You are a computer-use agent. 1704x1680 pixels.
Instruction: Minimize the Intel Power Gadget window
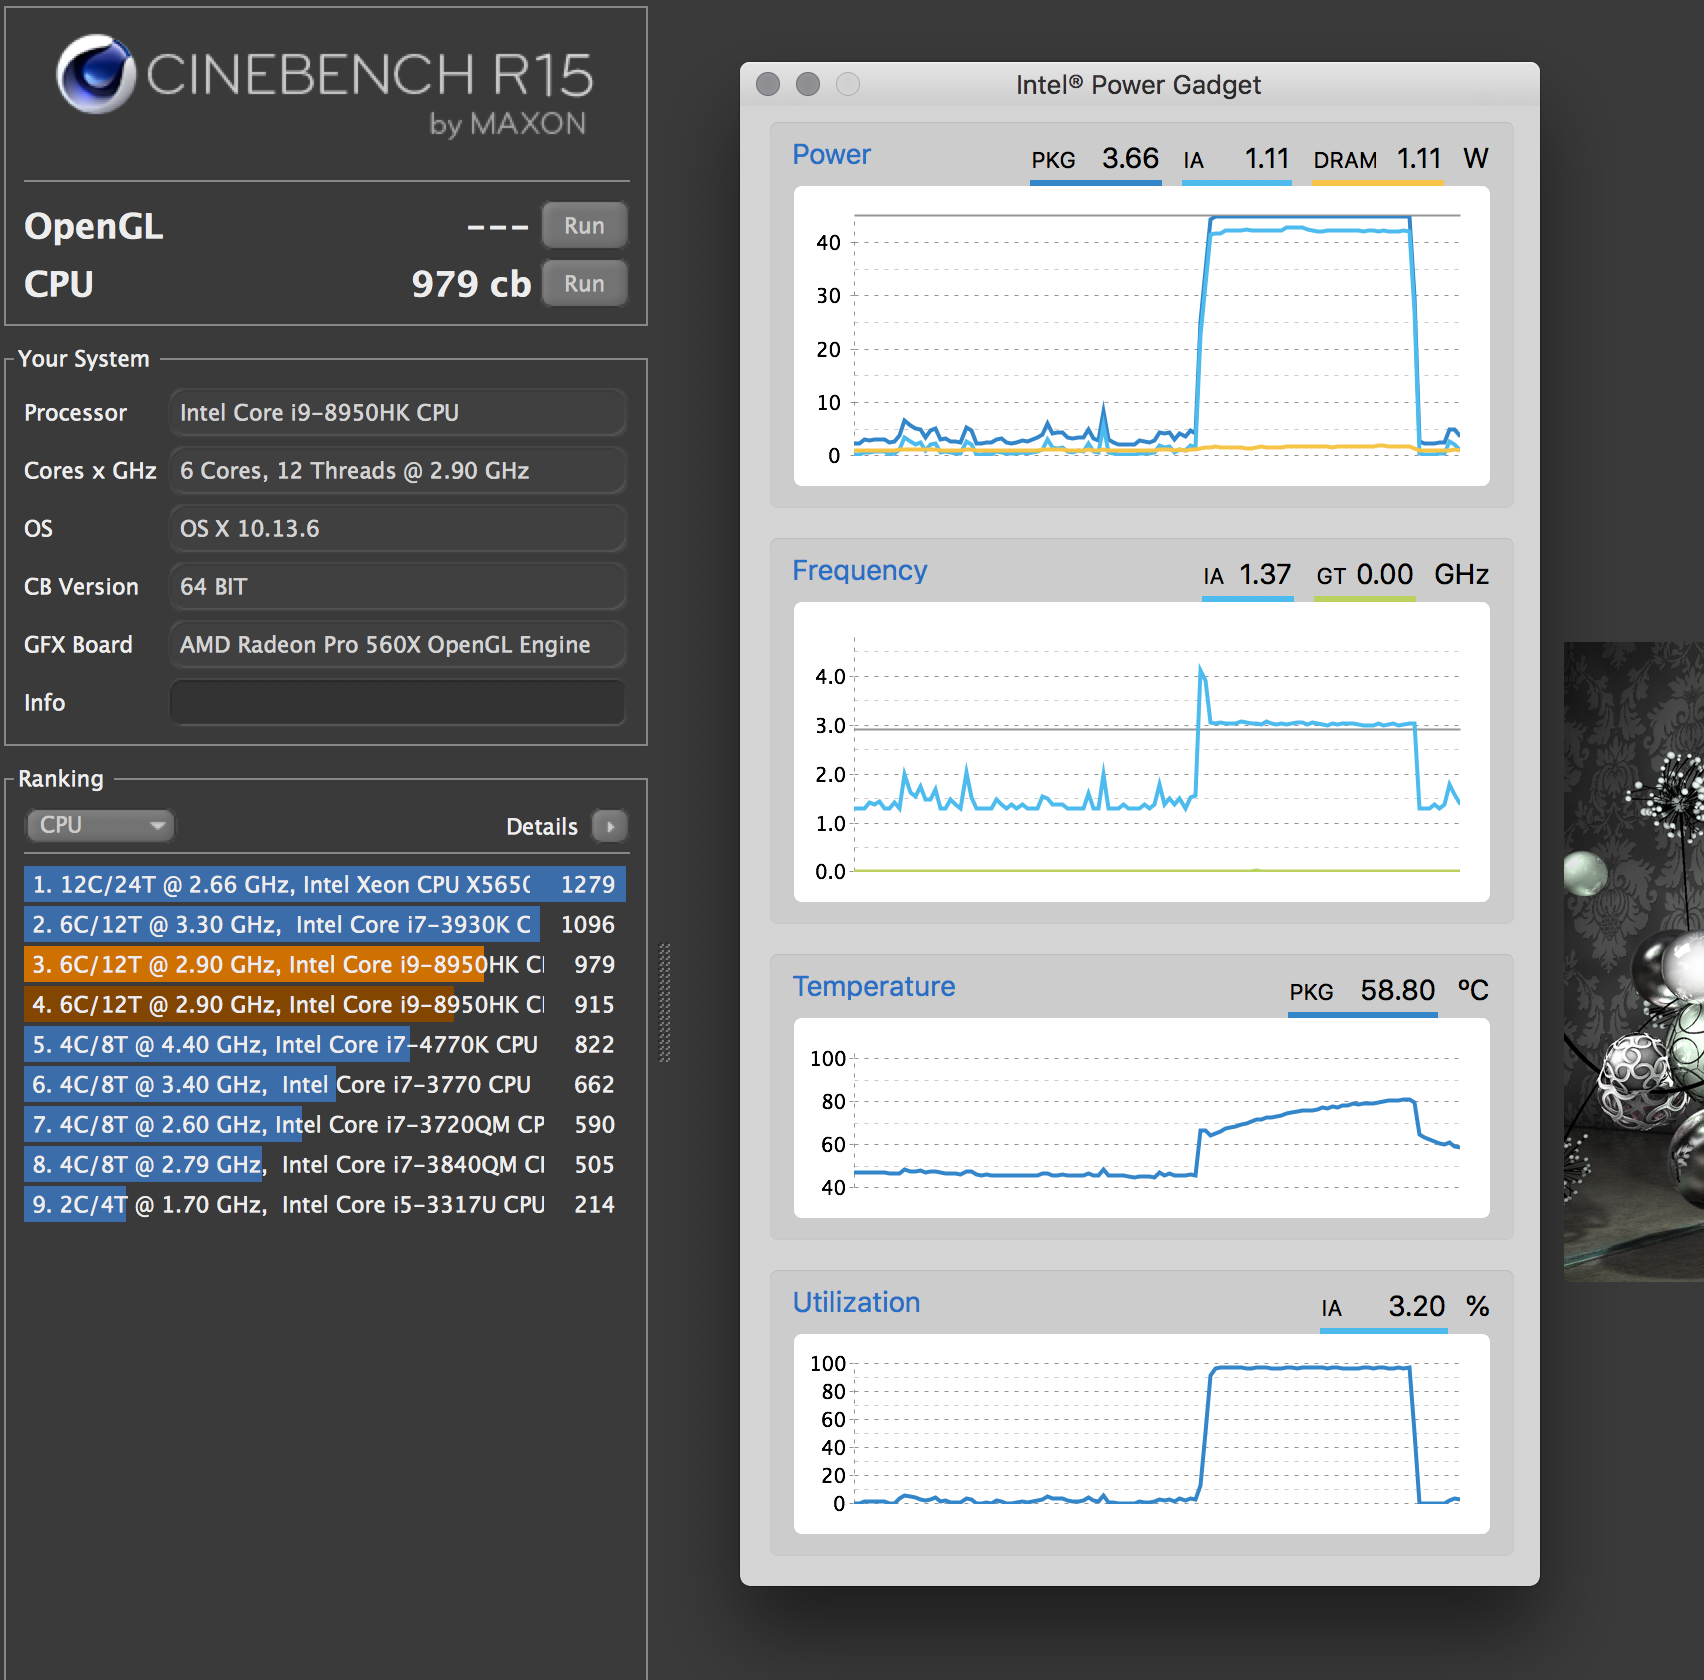click(x=808, y=84)
